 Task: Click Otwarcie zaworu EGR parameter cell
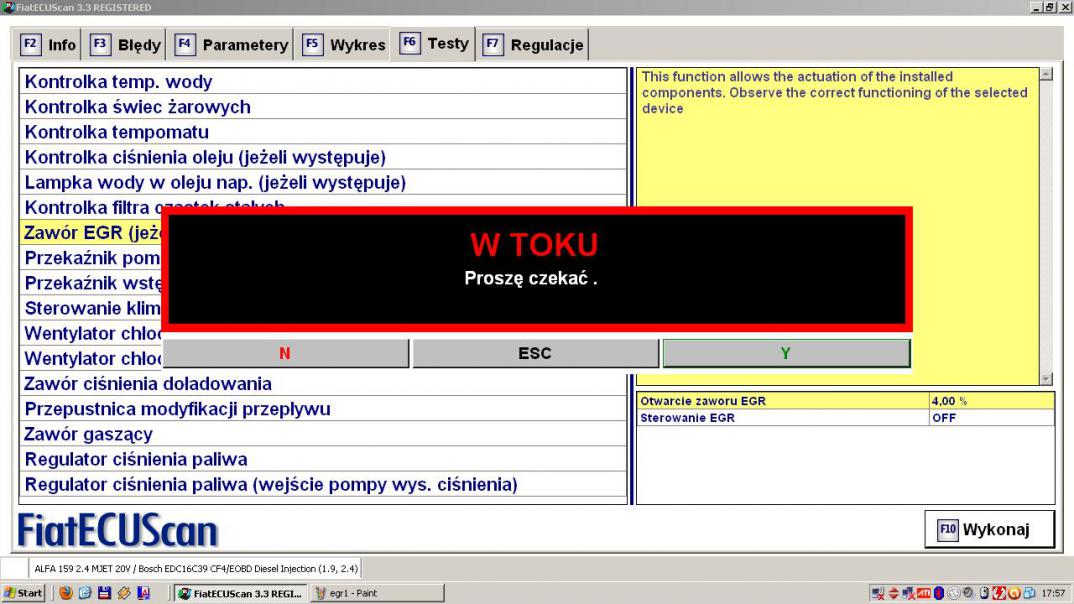[782, 401]
